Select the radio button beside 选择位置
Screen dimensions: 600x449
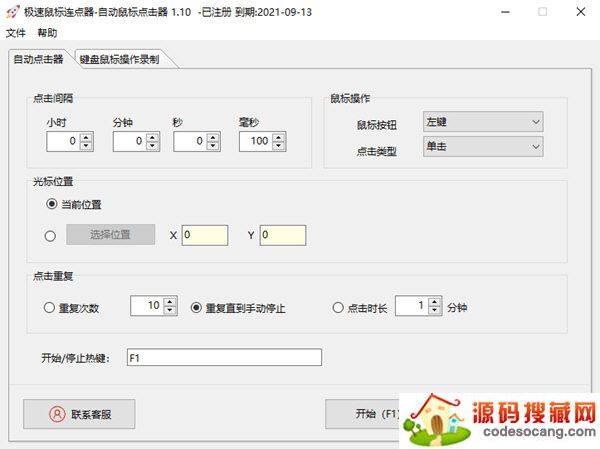50,235
